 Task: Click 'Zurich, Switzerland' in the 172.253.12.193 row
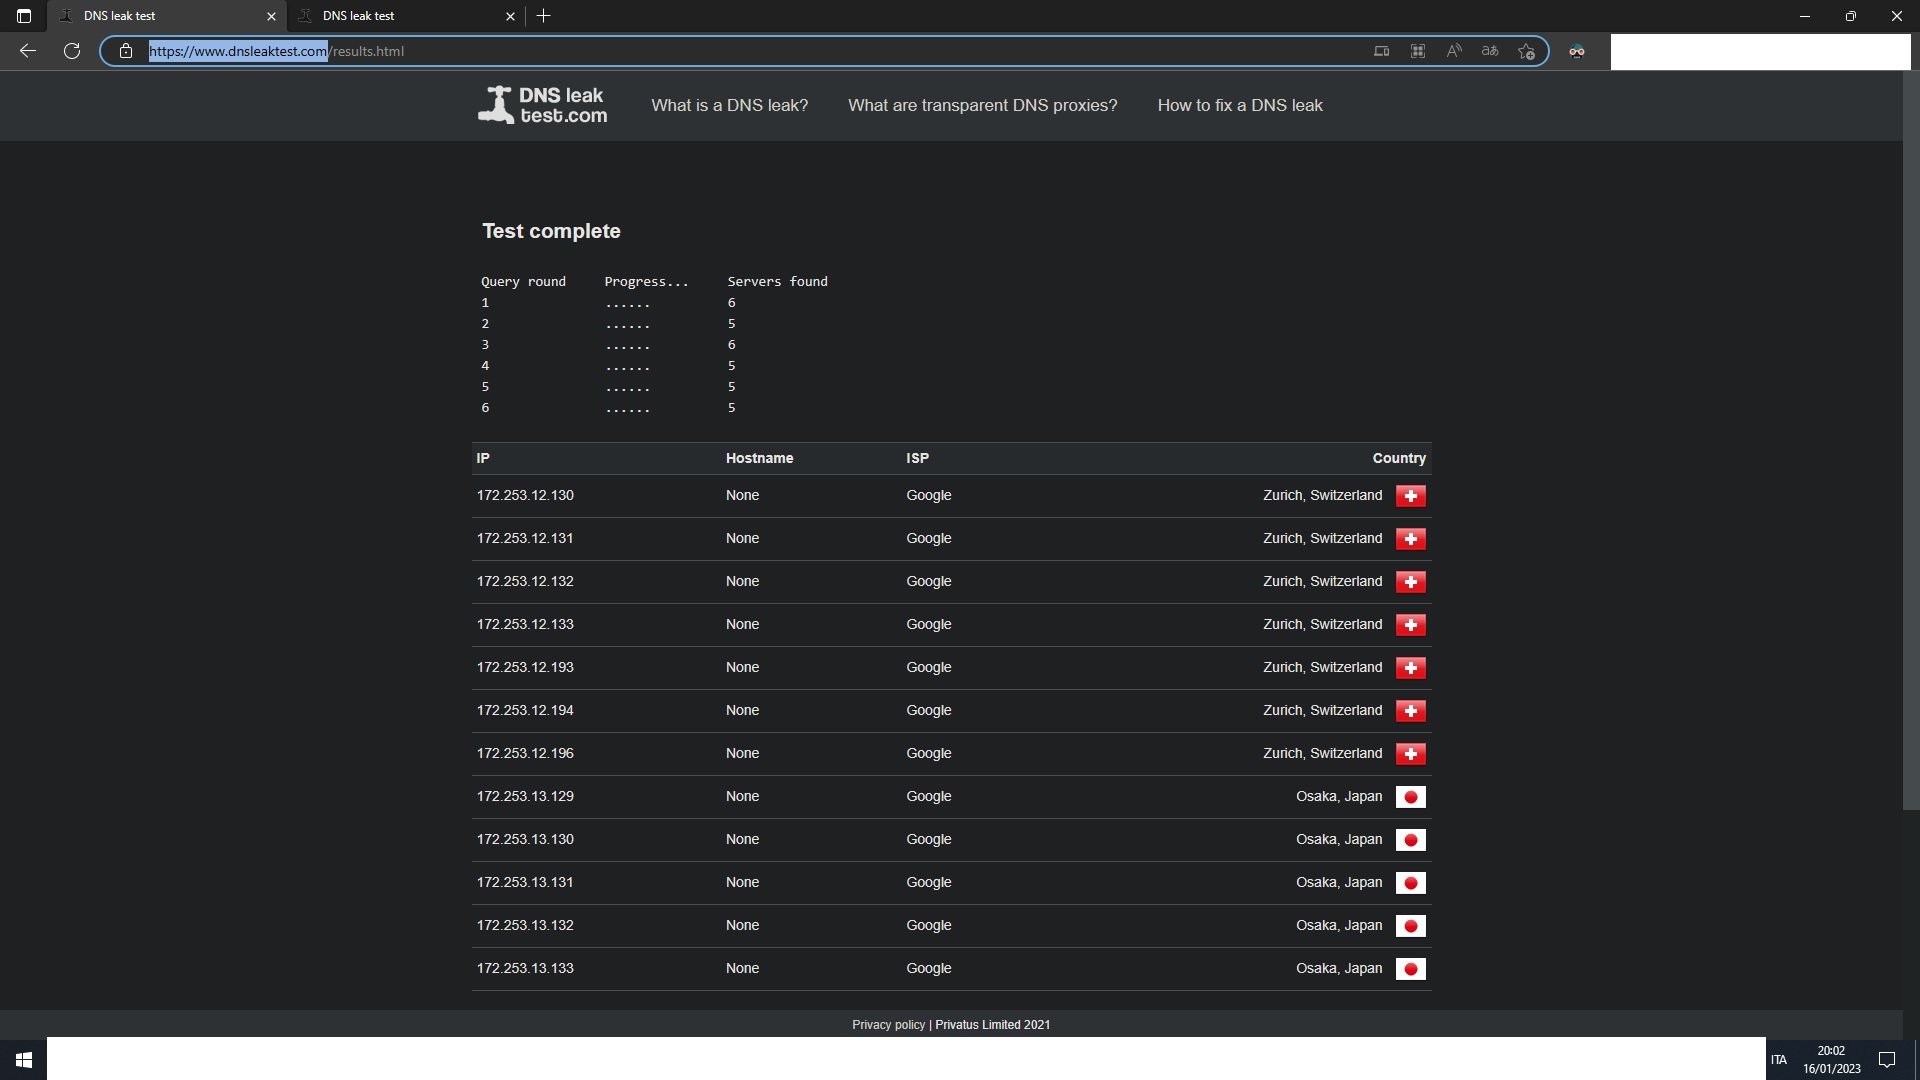tap(1322, 667)
